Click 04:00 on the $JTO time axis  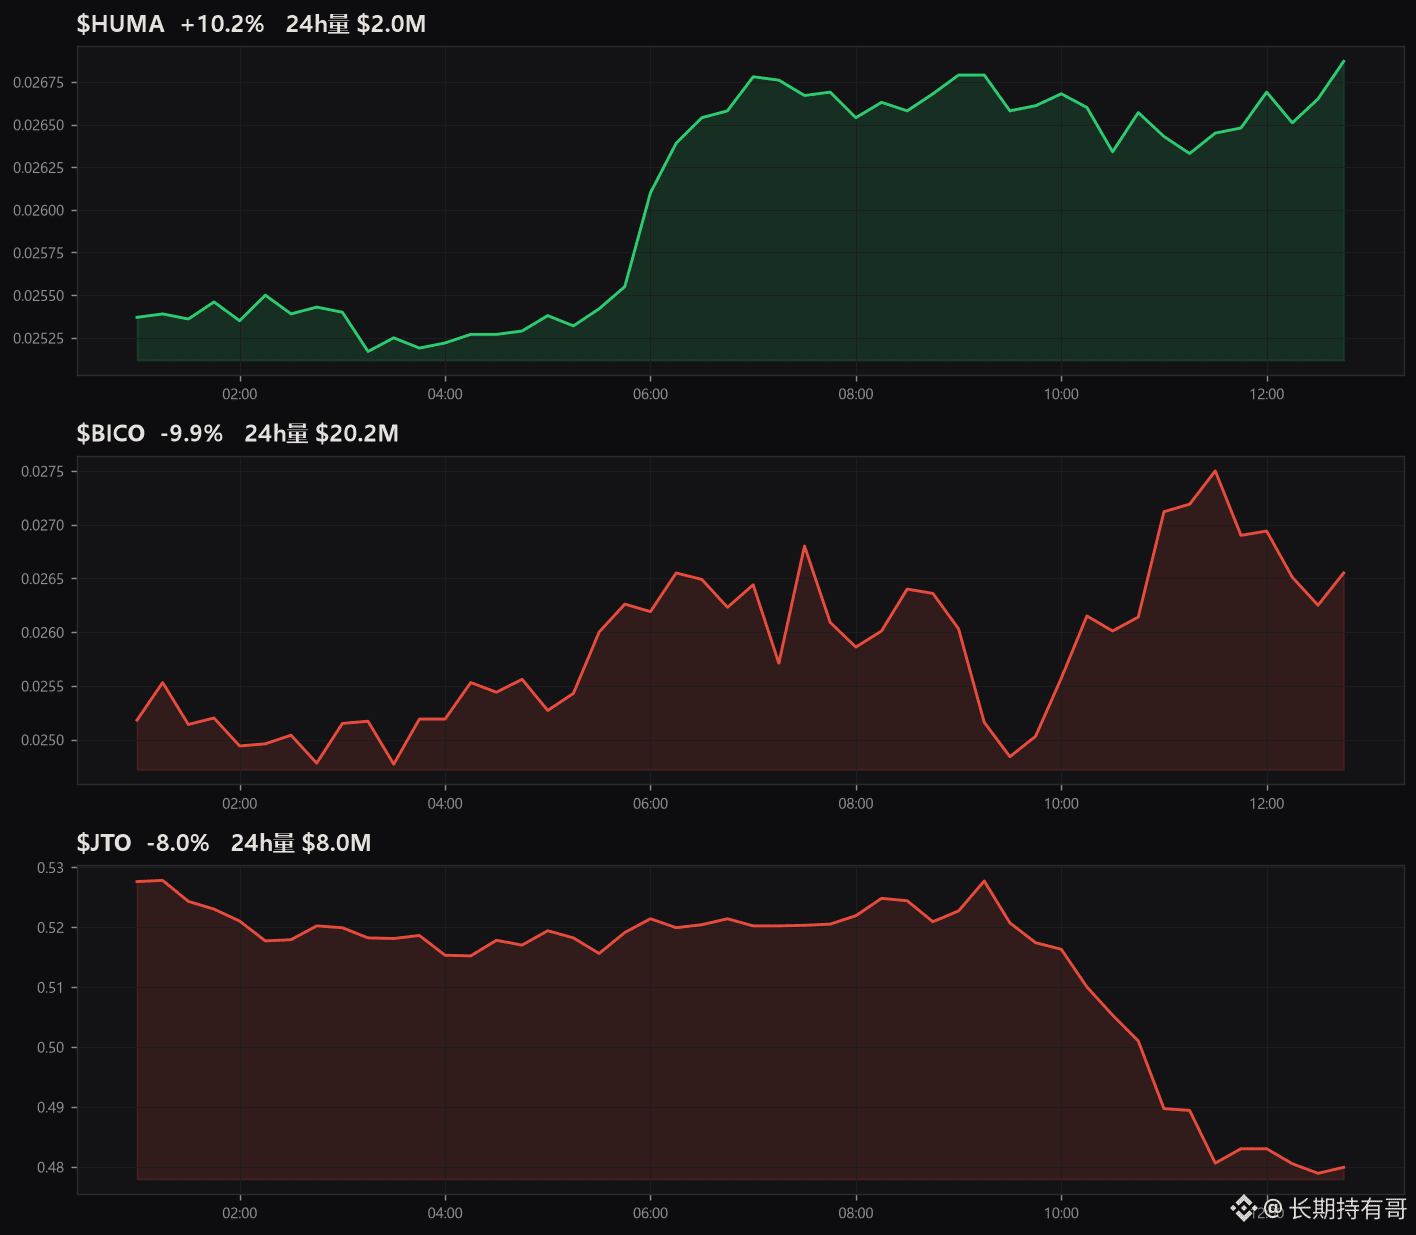[x=445, y=1213]
